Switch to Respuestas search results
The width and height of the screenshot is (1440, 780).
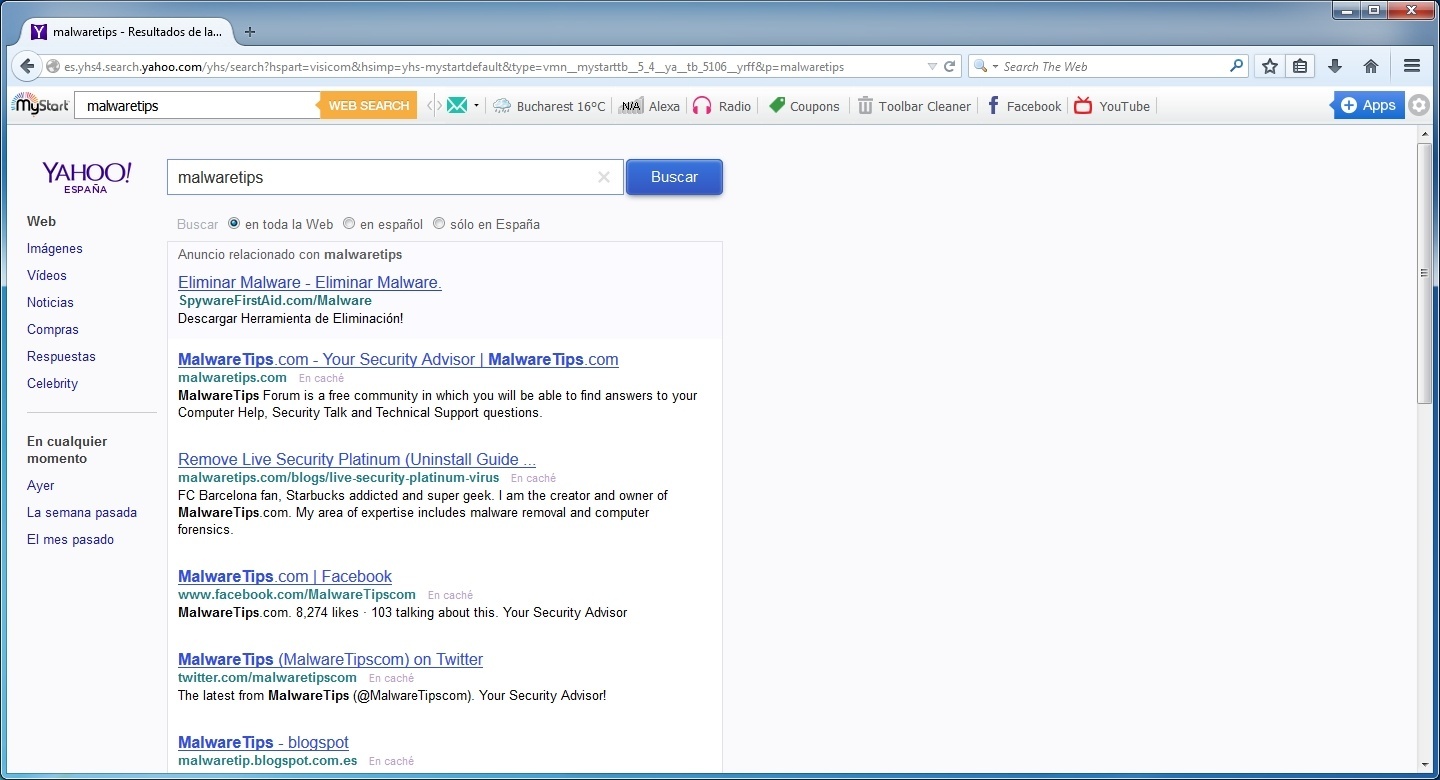point(61,356)
